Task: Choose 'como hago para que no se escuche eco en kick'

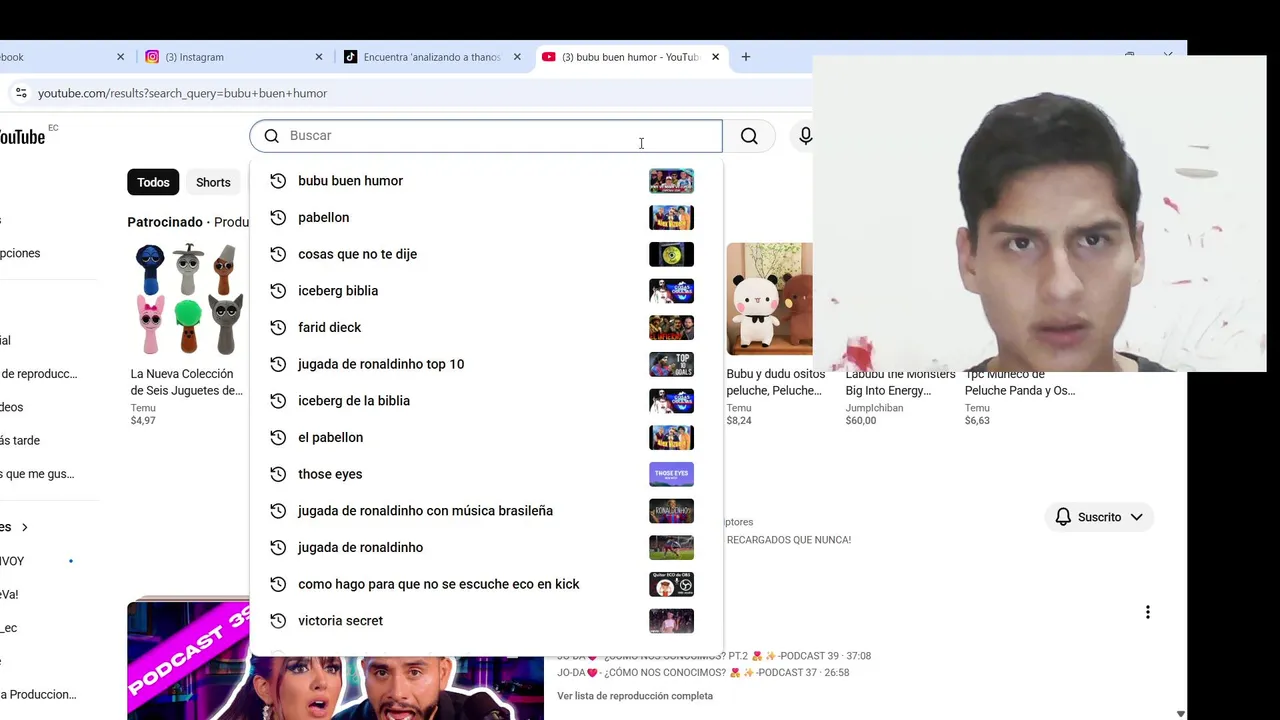Action: (486, 584)
